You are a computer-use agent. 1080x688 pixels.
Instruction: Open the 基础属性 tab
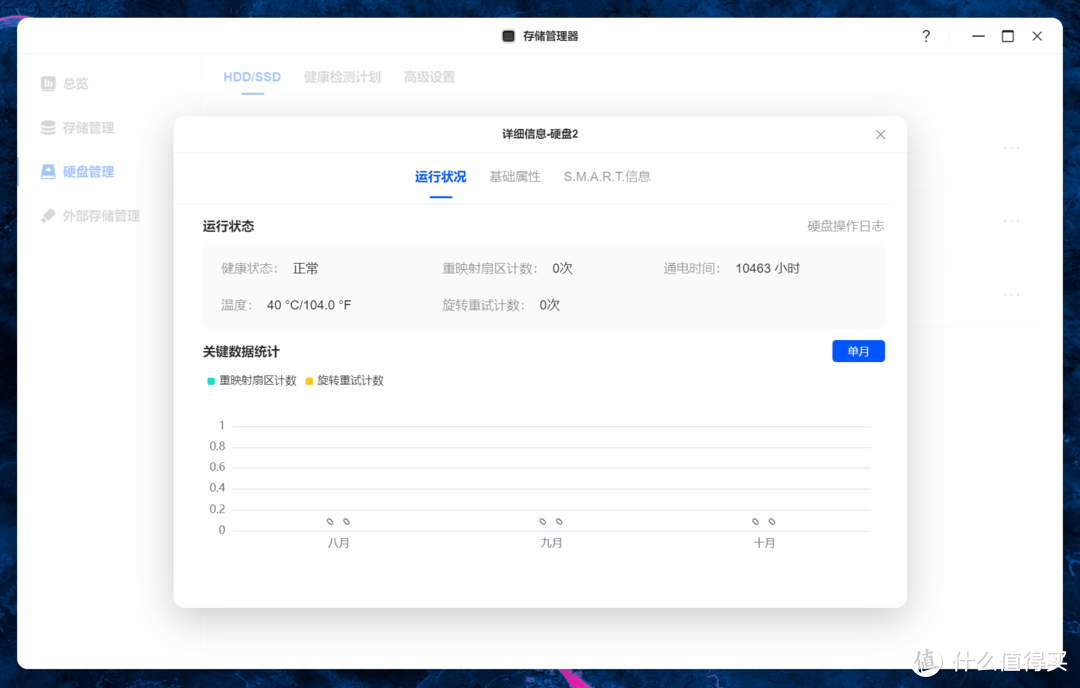point(515,176)
